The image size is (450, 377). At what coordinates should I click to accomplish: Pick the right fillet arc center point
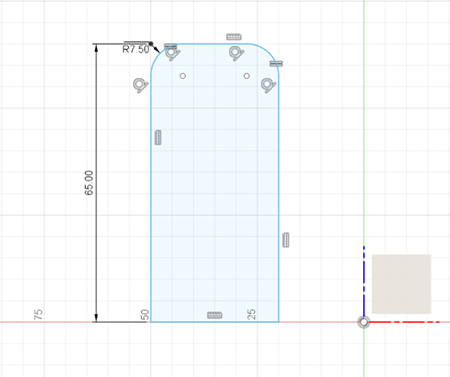[247, 76]
